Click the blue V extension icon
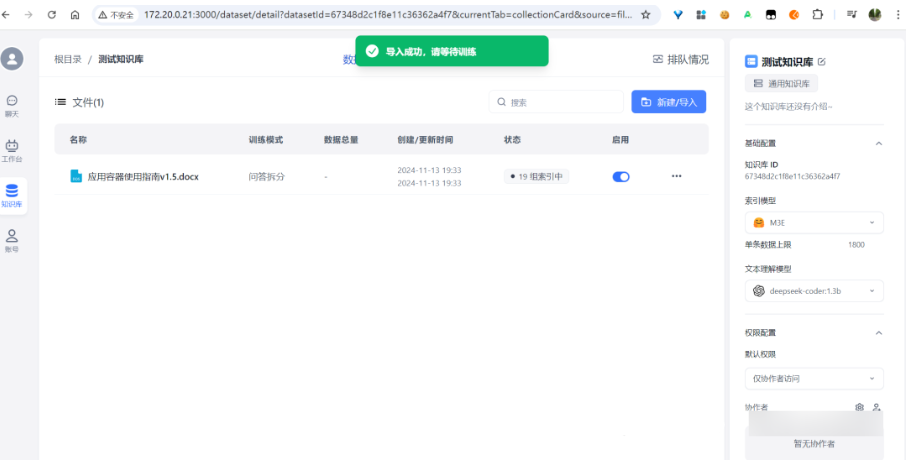Screen dimensions: 906x461 678,15
